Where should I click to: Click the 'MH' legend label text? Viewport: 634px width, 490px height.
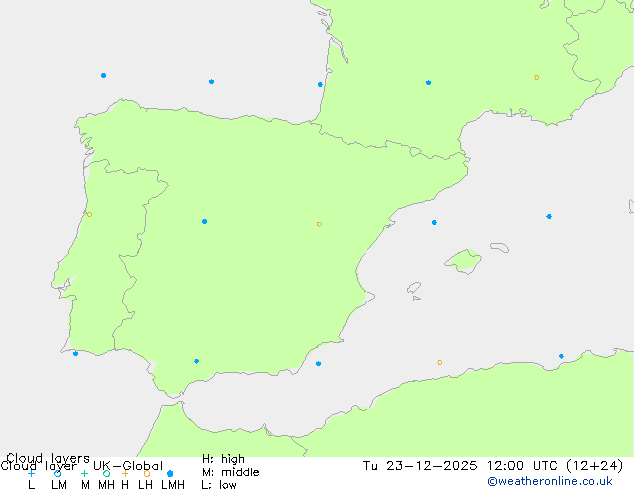(106, 485)
